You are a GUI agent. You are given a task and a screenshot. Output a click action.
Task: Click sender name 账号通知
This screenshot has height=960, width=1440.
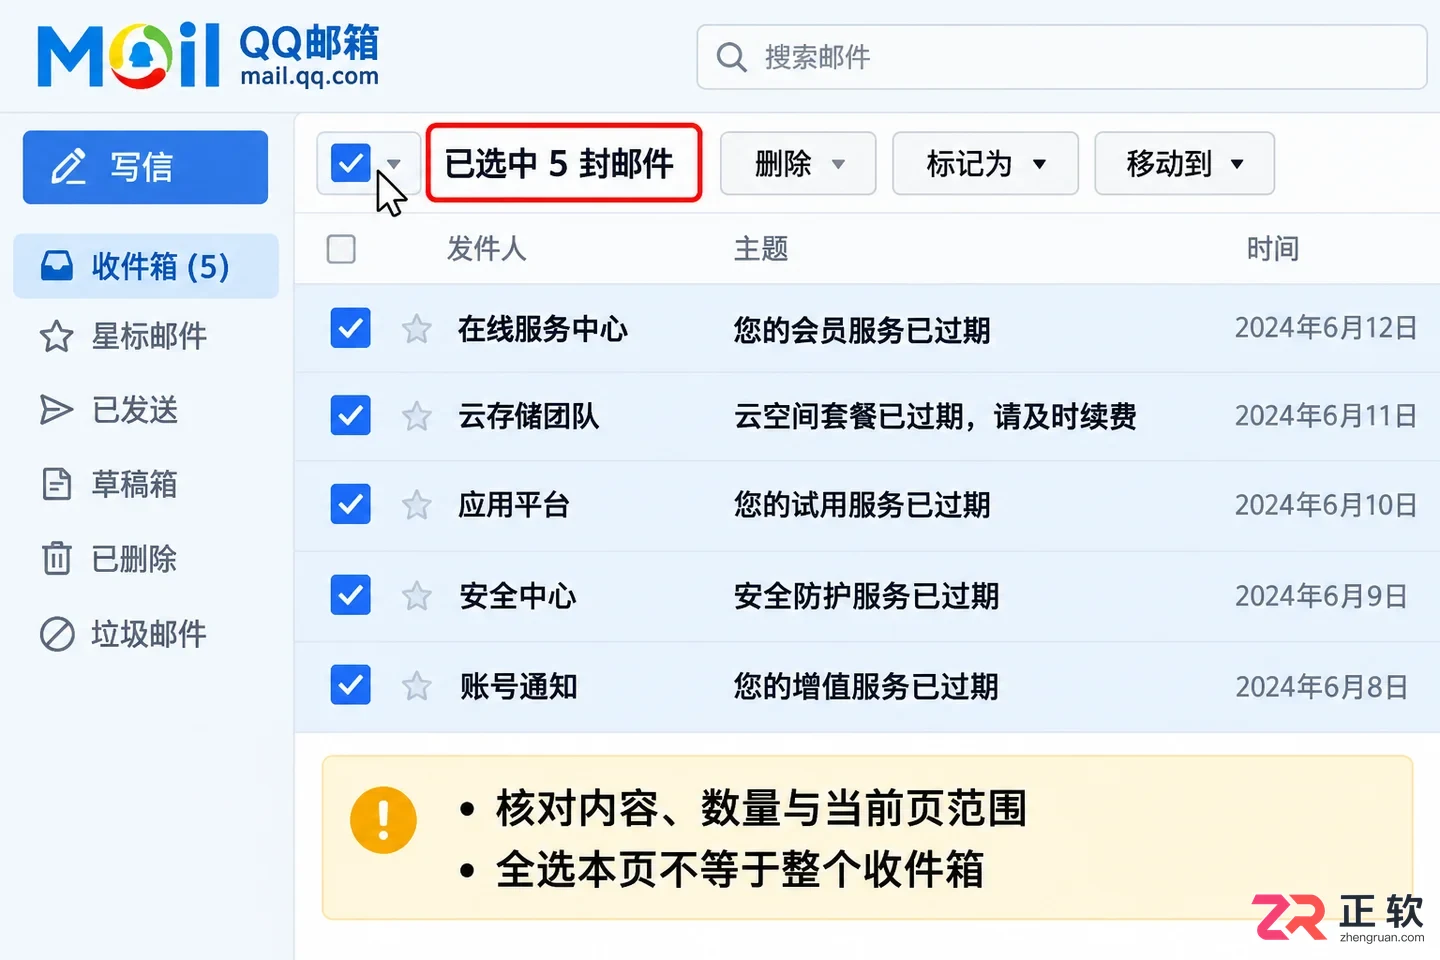coord(518,686)
